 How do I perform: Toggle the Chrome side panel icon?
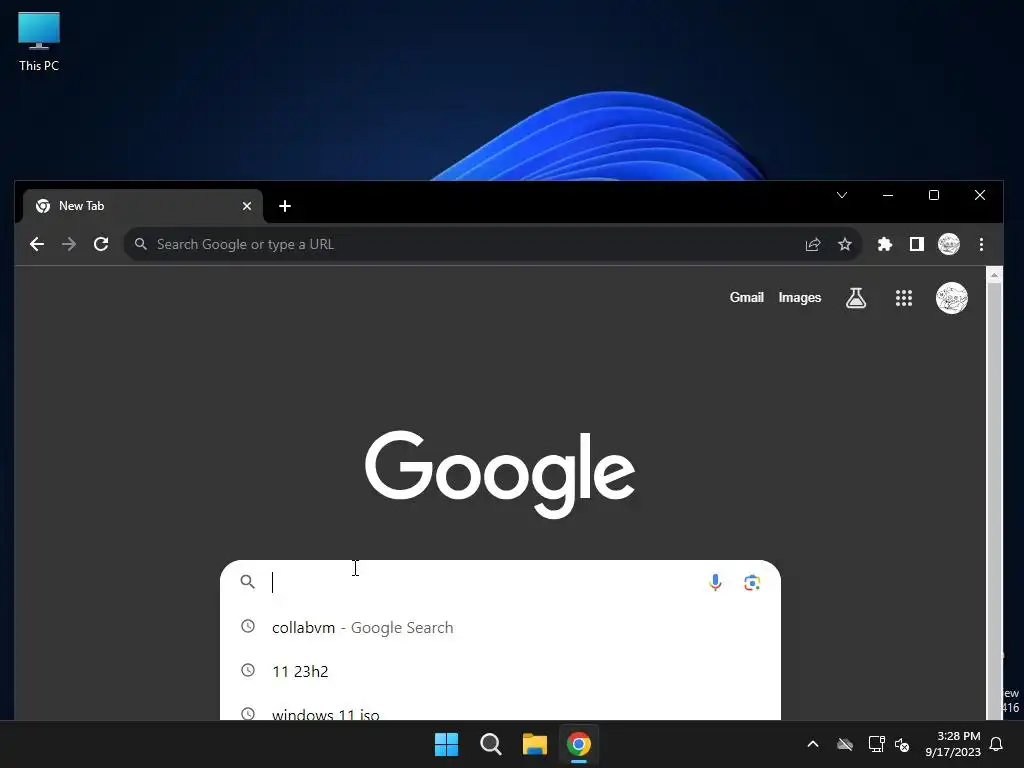click(x=917, y=244)
